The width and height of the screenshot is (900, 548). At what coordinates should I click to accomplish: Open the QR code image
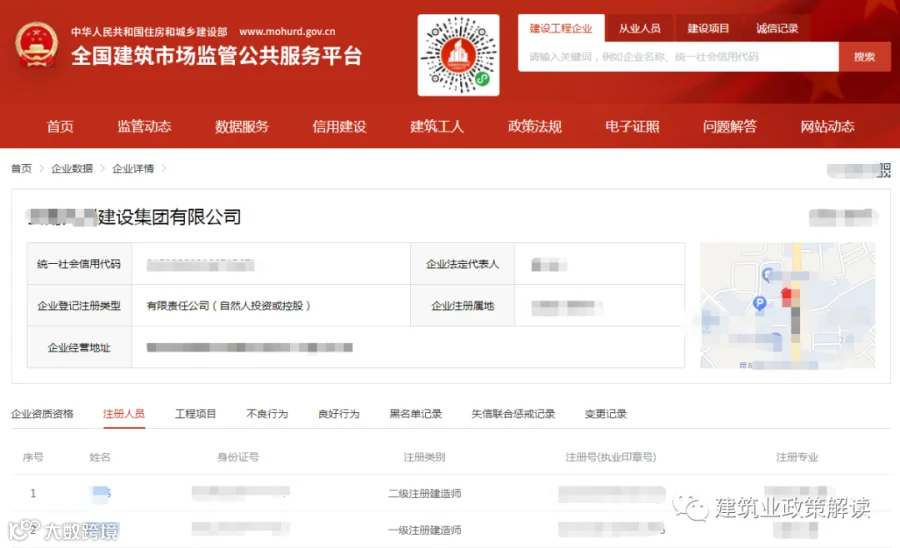click(x=458, y=55)
